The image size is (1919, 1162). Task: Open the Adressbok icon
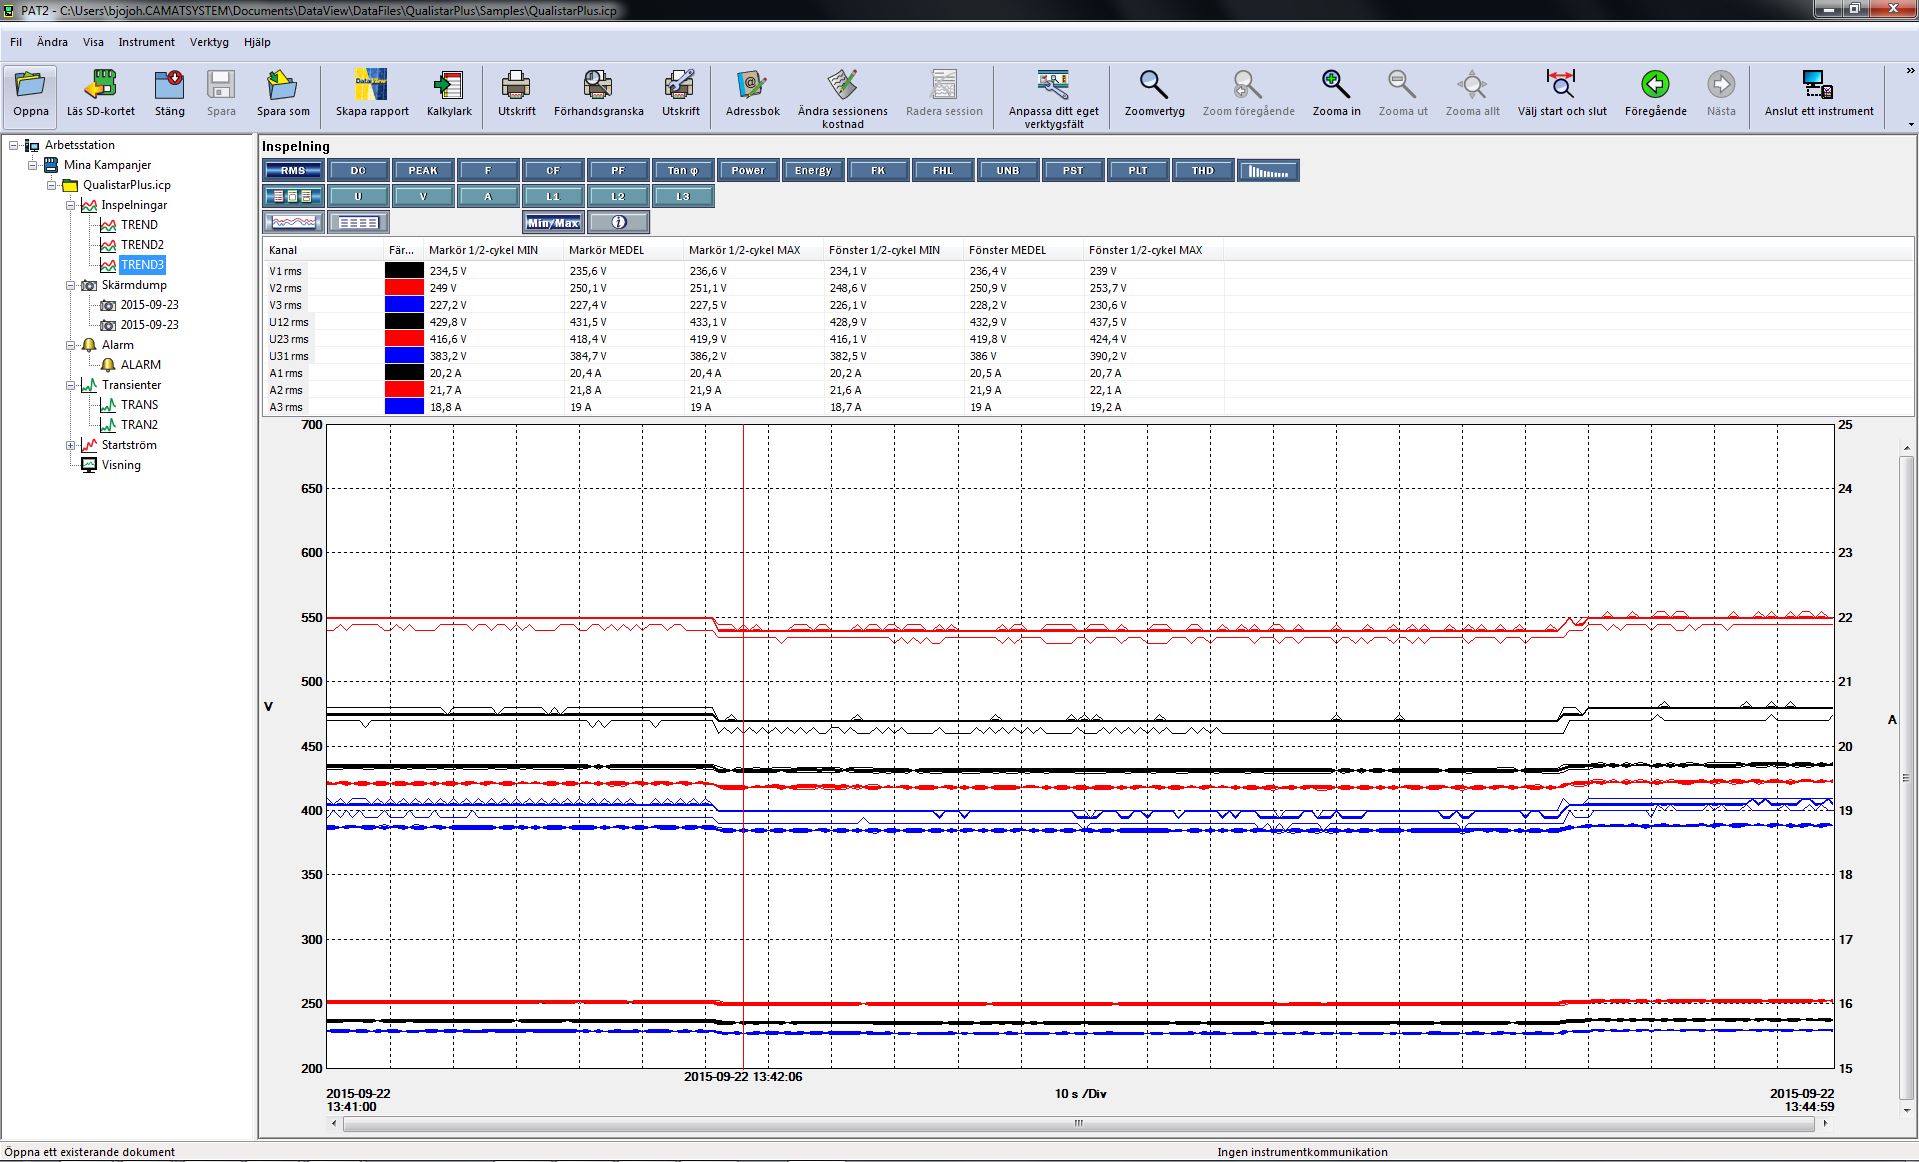pos(752,86)
